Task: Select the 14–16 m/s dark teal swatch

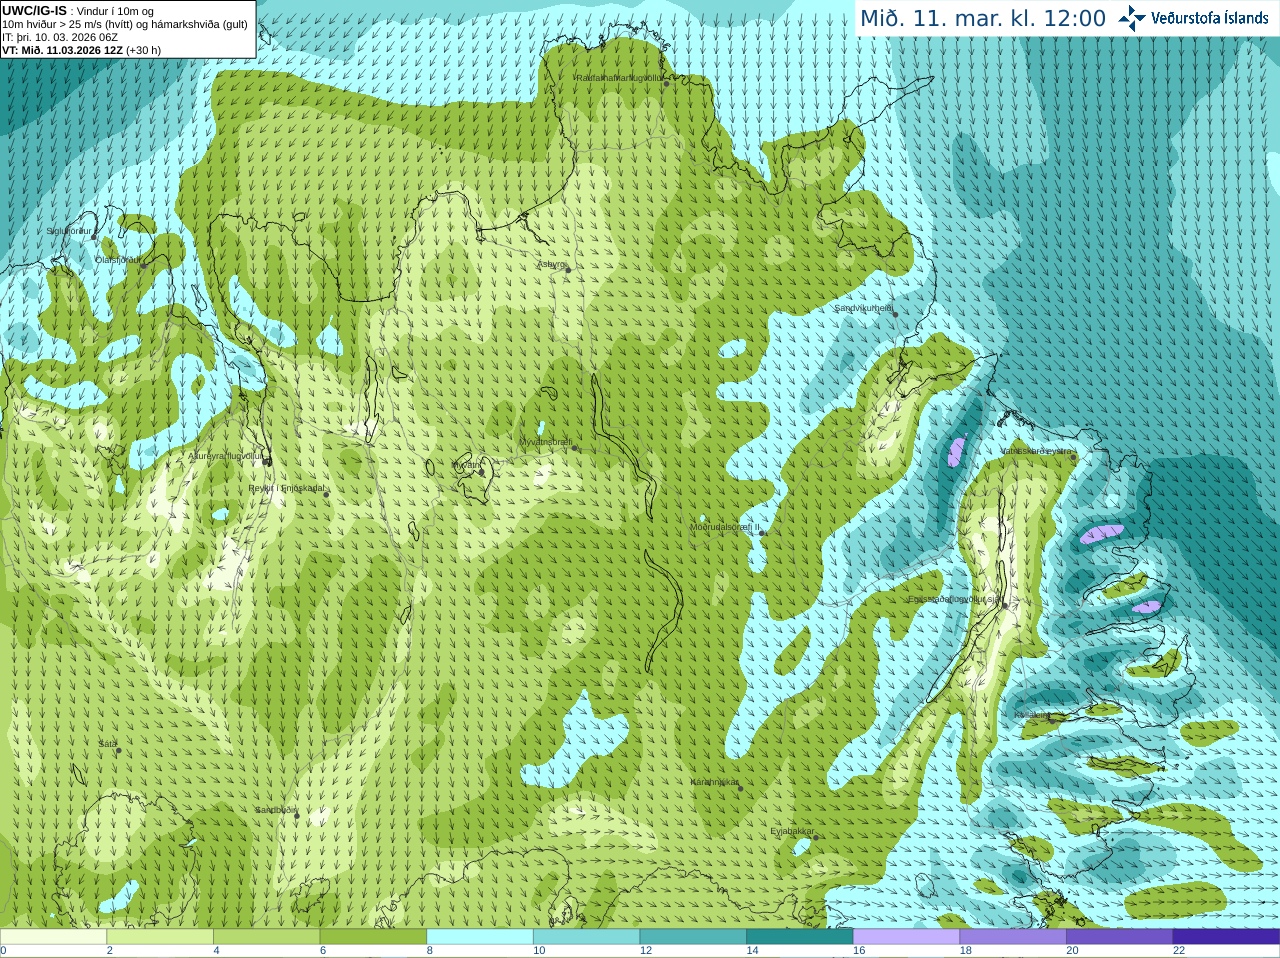Action: pyautogui.click(x=800, y=937)
